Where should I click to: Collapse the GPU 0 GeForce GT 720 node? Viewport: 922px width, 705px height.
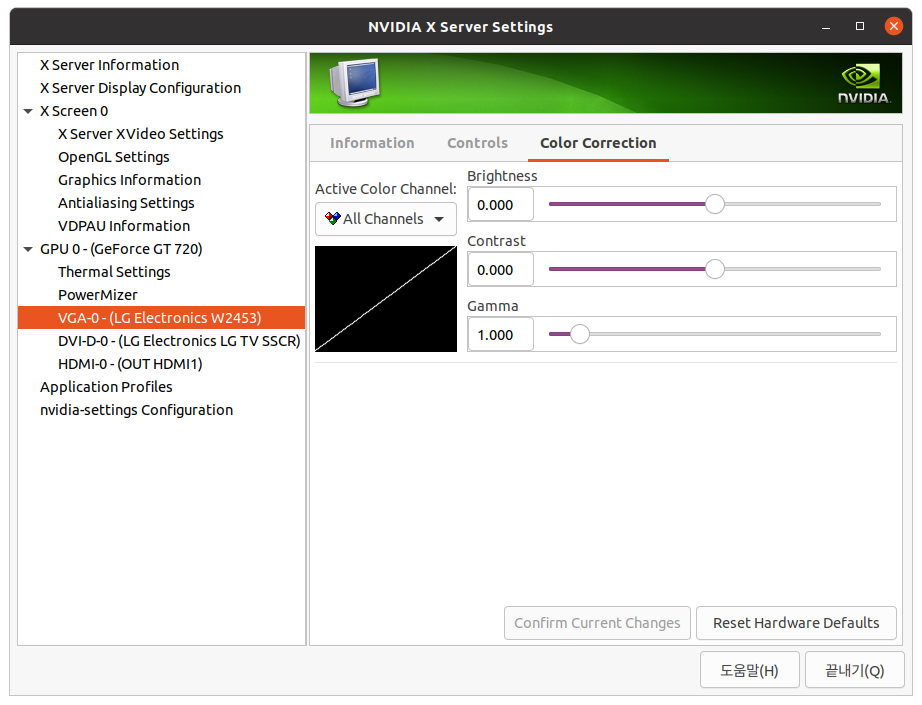[x=28, y=249]
